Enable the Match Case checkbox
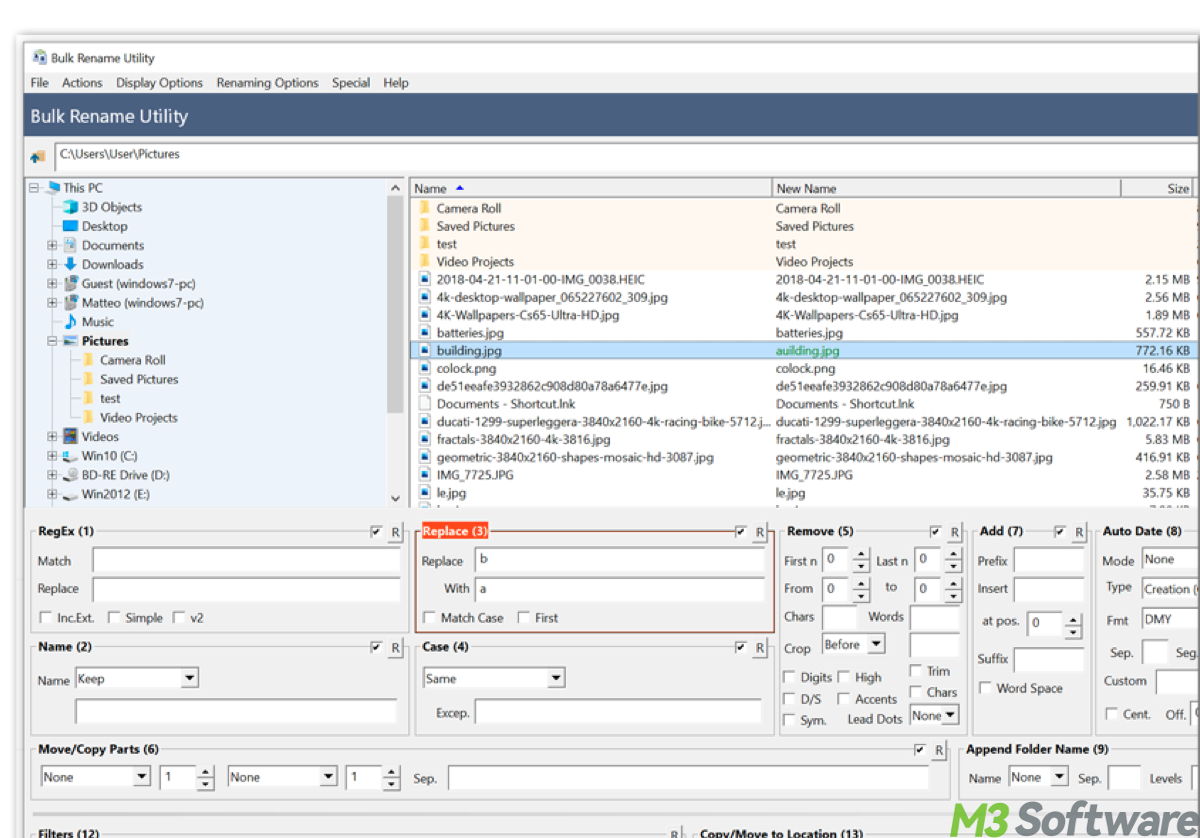The height and width of the screenshot is (838, 1200). [429, 617]
